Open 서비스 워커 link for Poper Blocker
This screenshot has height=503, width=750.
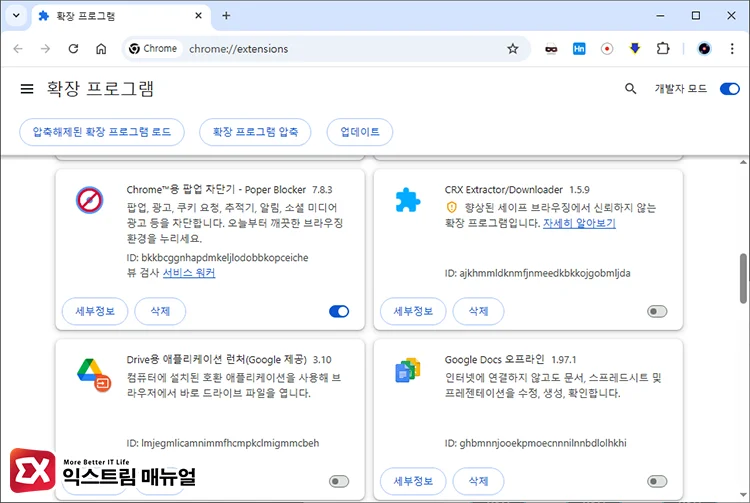point(189,273)
